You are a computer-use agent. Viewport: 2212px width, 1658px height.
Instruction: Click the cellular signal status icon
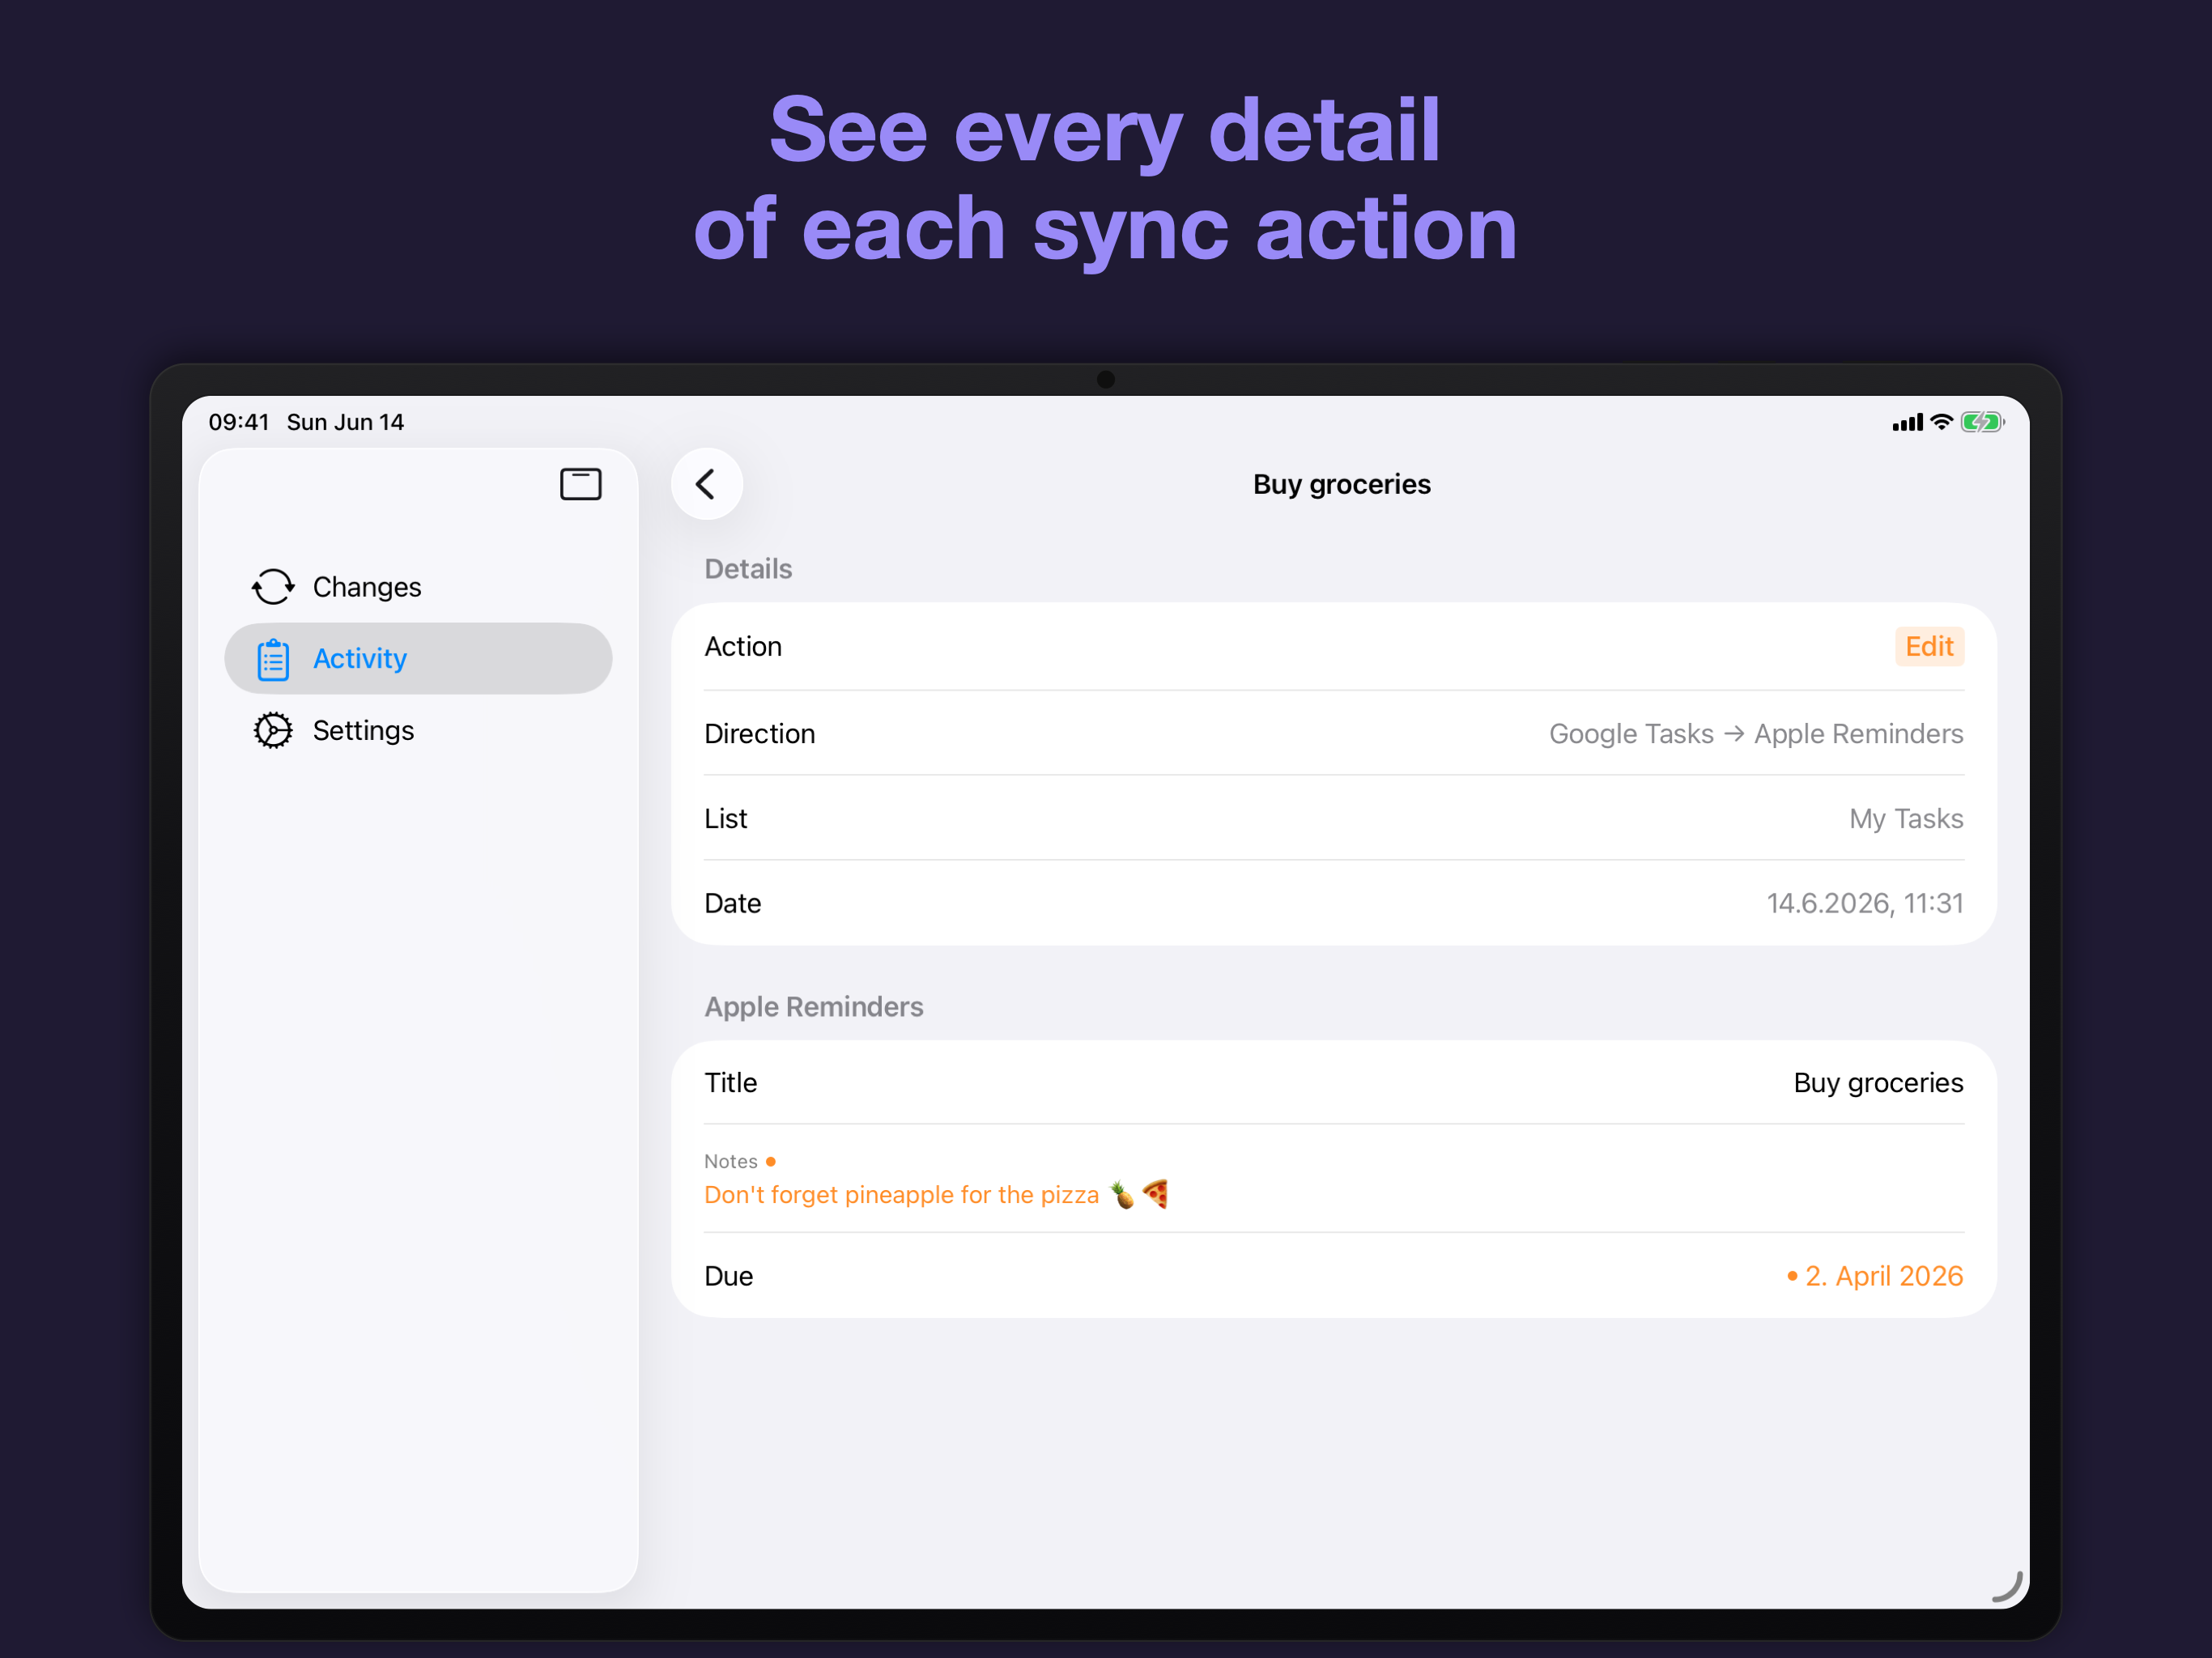coord(1907,423)
